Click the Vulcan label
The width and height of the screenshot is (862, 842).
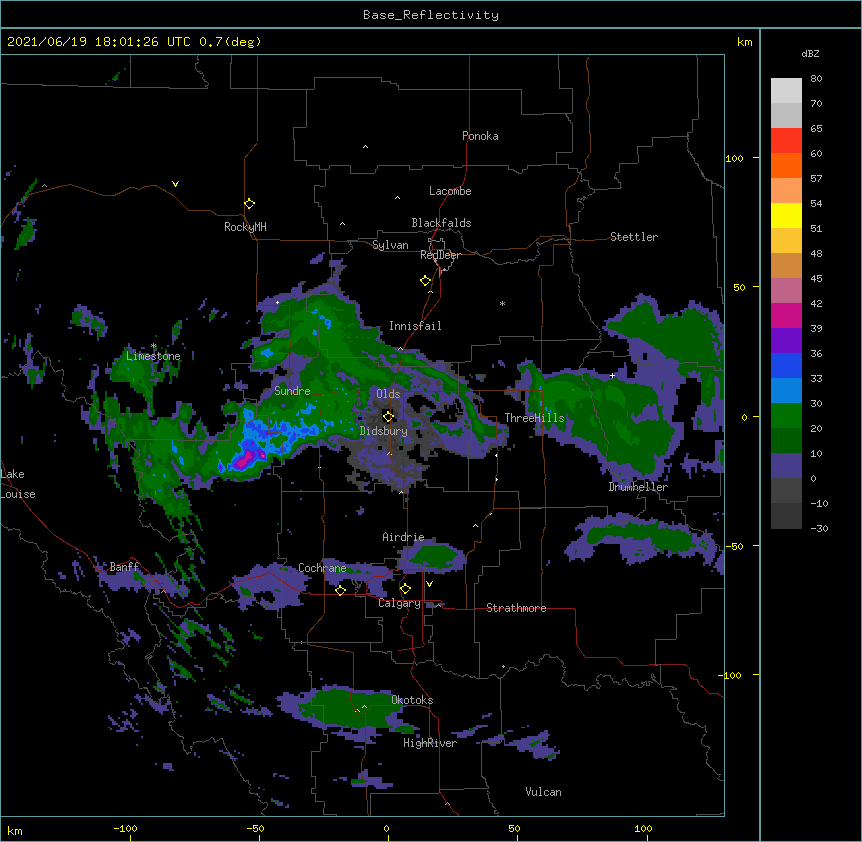[544, 792]
